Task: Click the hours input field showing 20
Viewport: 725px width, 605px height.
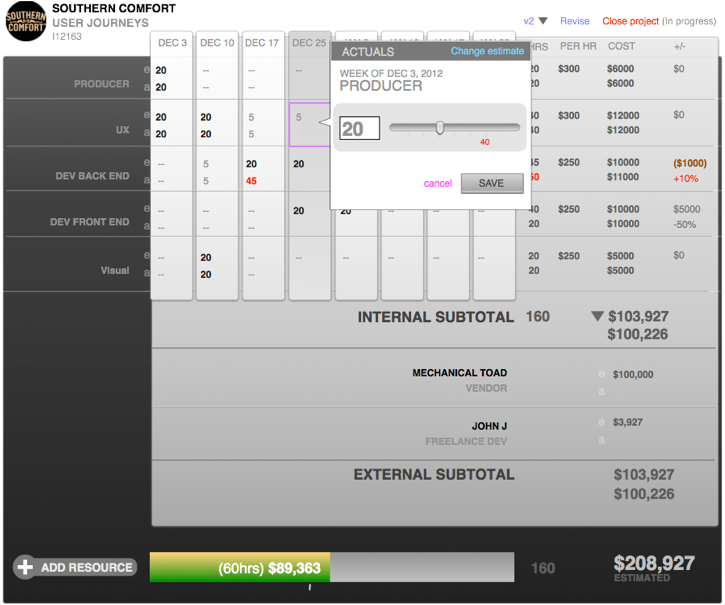Action: click(x=359, y=129)
